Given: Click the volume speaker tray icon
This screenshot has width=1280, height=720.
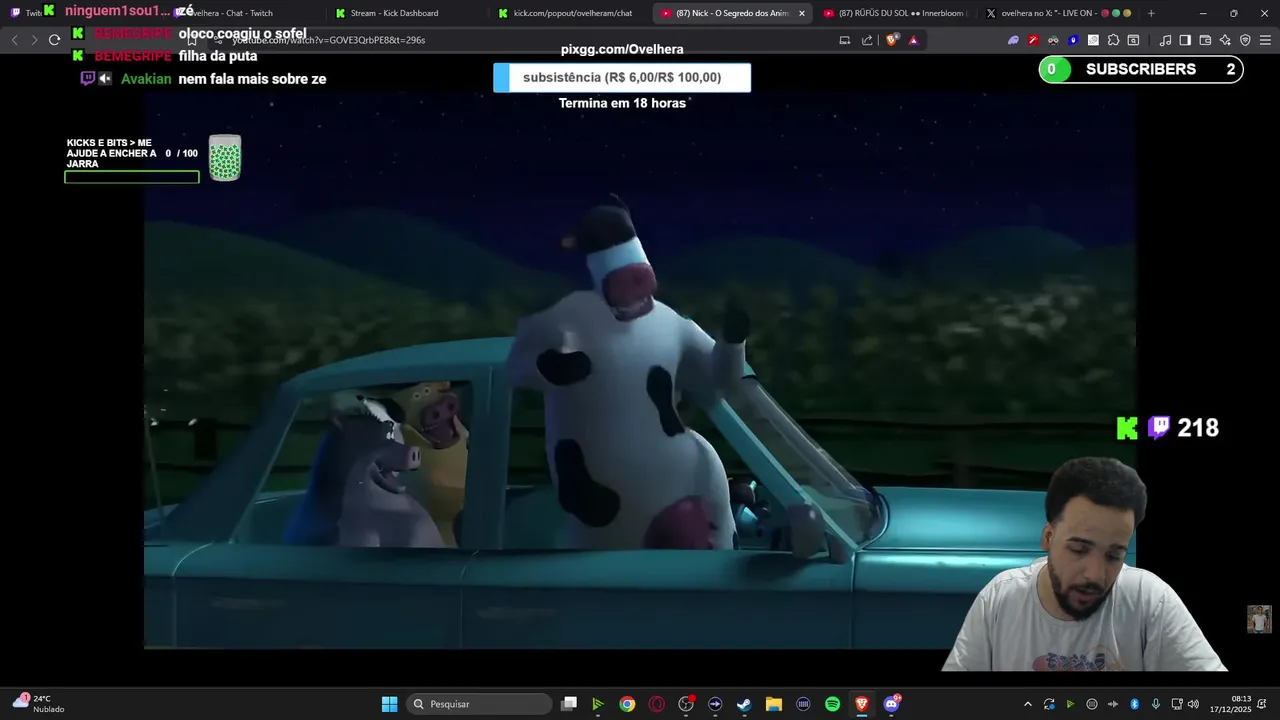Looking at the screenshot, I should [x=1193, y=704].
